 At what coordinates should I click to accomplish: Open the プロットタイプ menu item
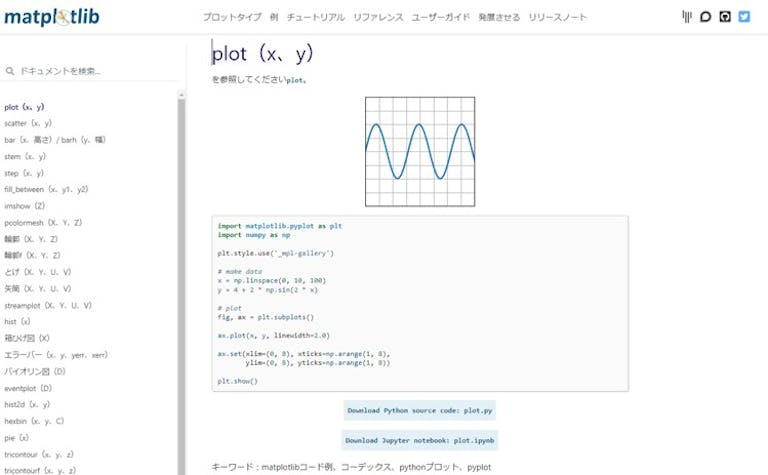click(x=232, y=17)
